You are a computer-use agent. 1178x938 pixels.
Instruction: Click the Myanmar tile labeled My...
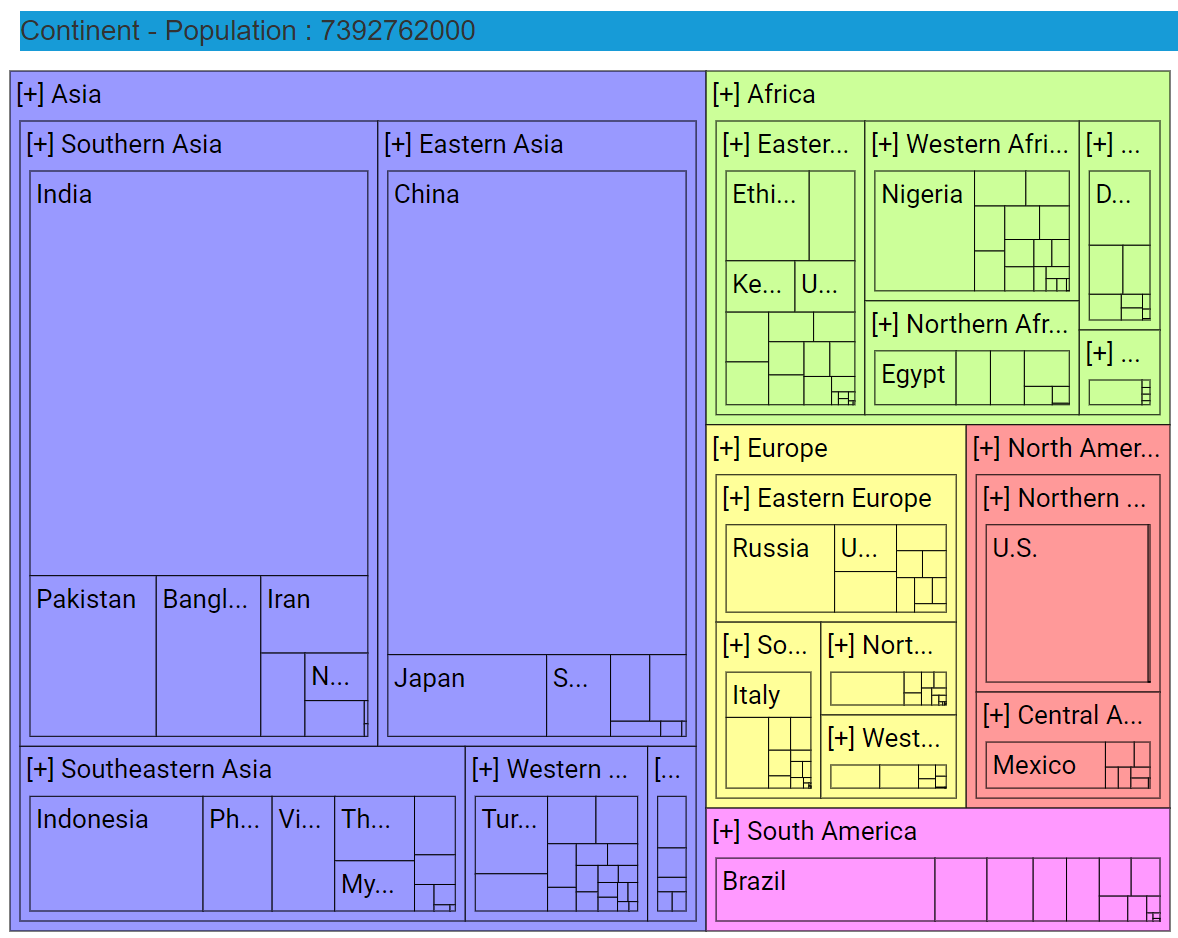[374, 885]
